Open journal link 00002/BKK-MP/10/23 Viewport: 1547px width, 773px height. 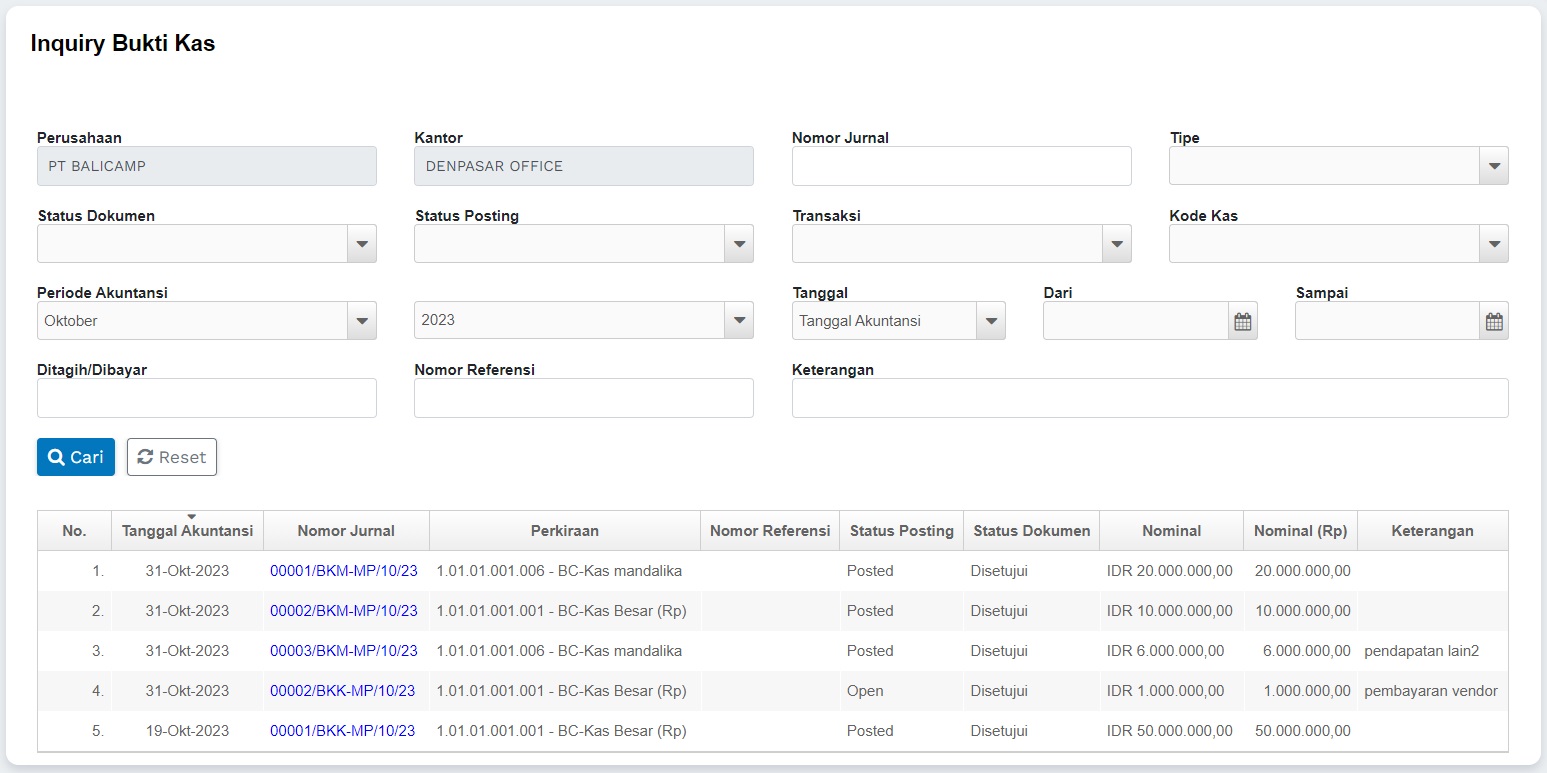(342, 691)
